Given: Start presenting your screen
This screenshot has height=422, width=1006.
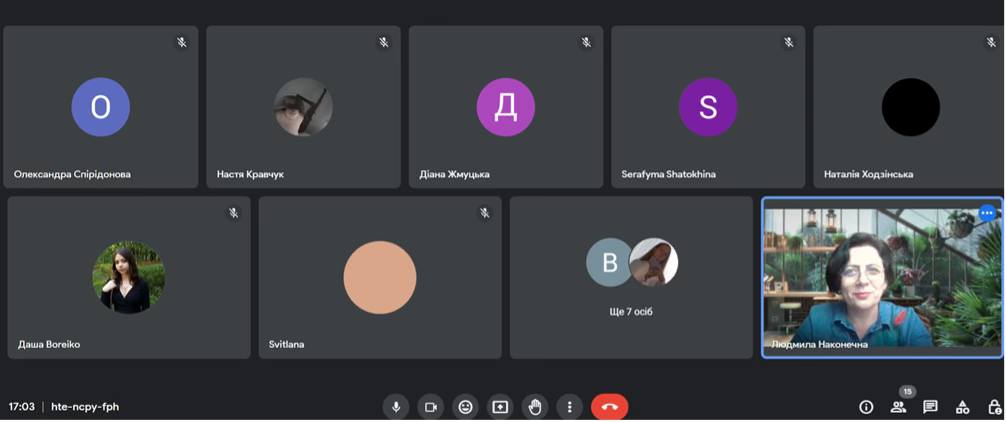Looking at the screenshot, I should 500,407.
